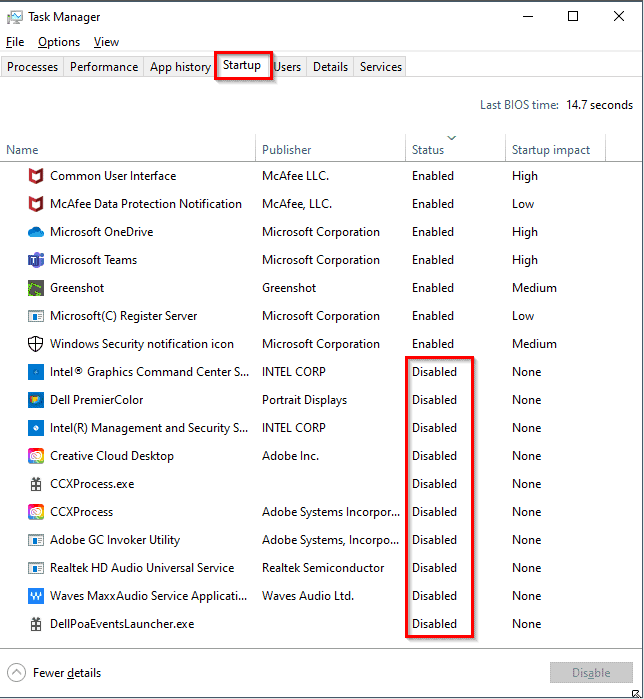
Task: Click the Dell PremierColor icon
Action: [36, 400]
